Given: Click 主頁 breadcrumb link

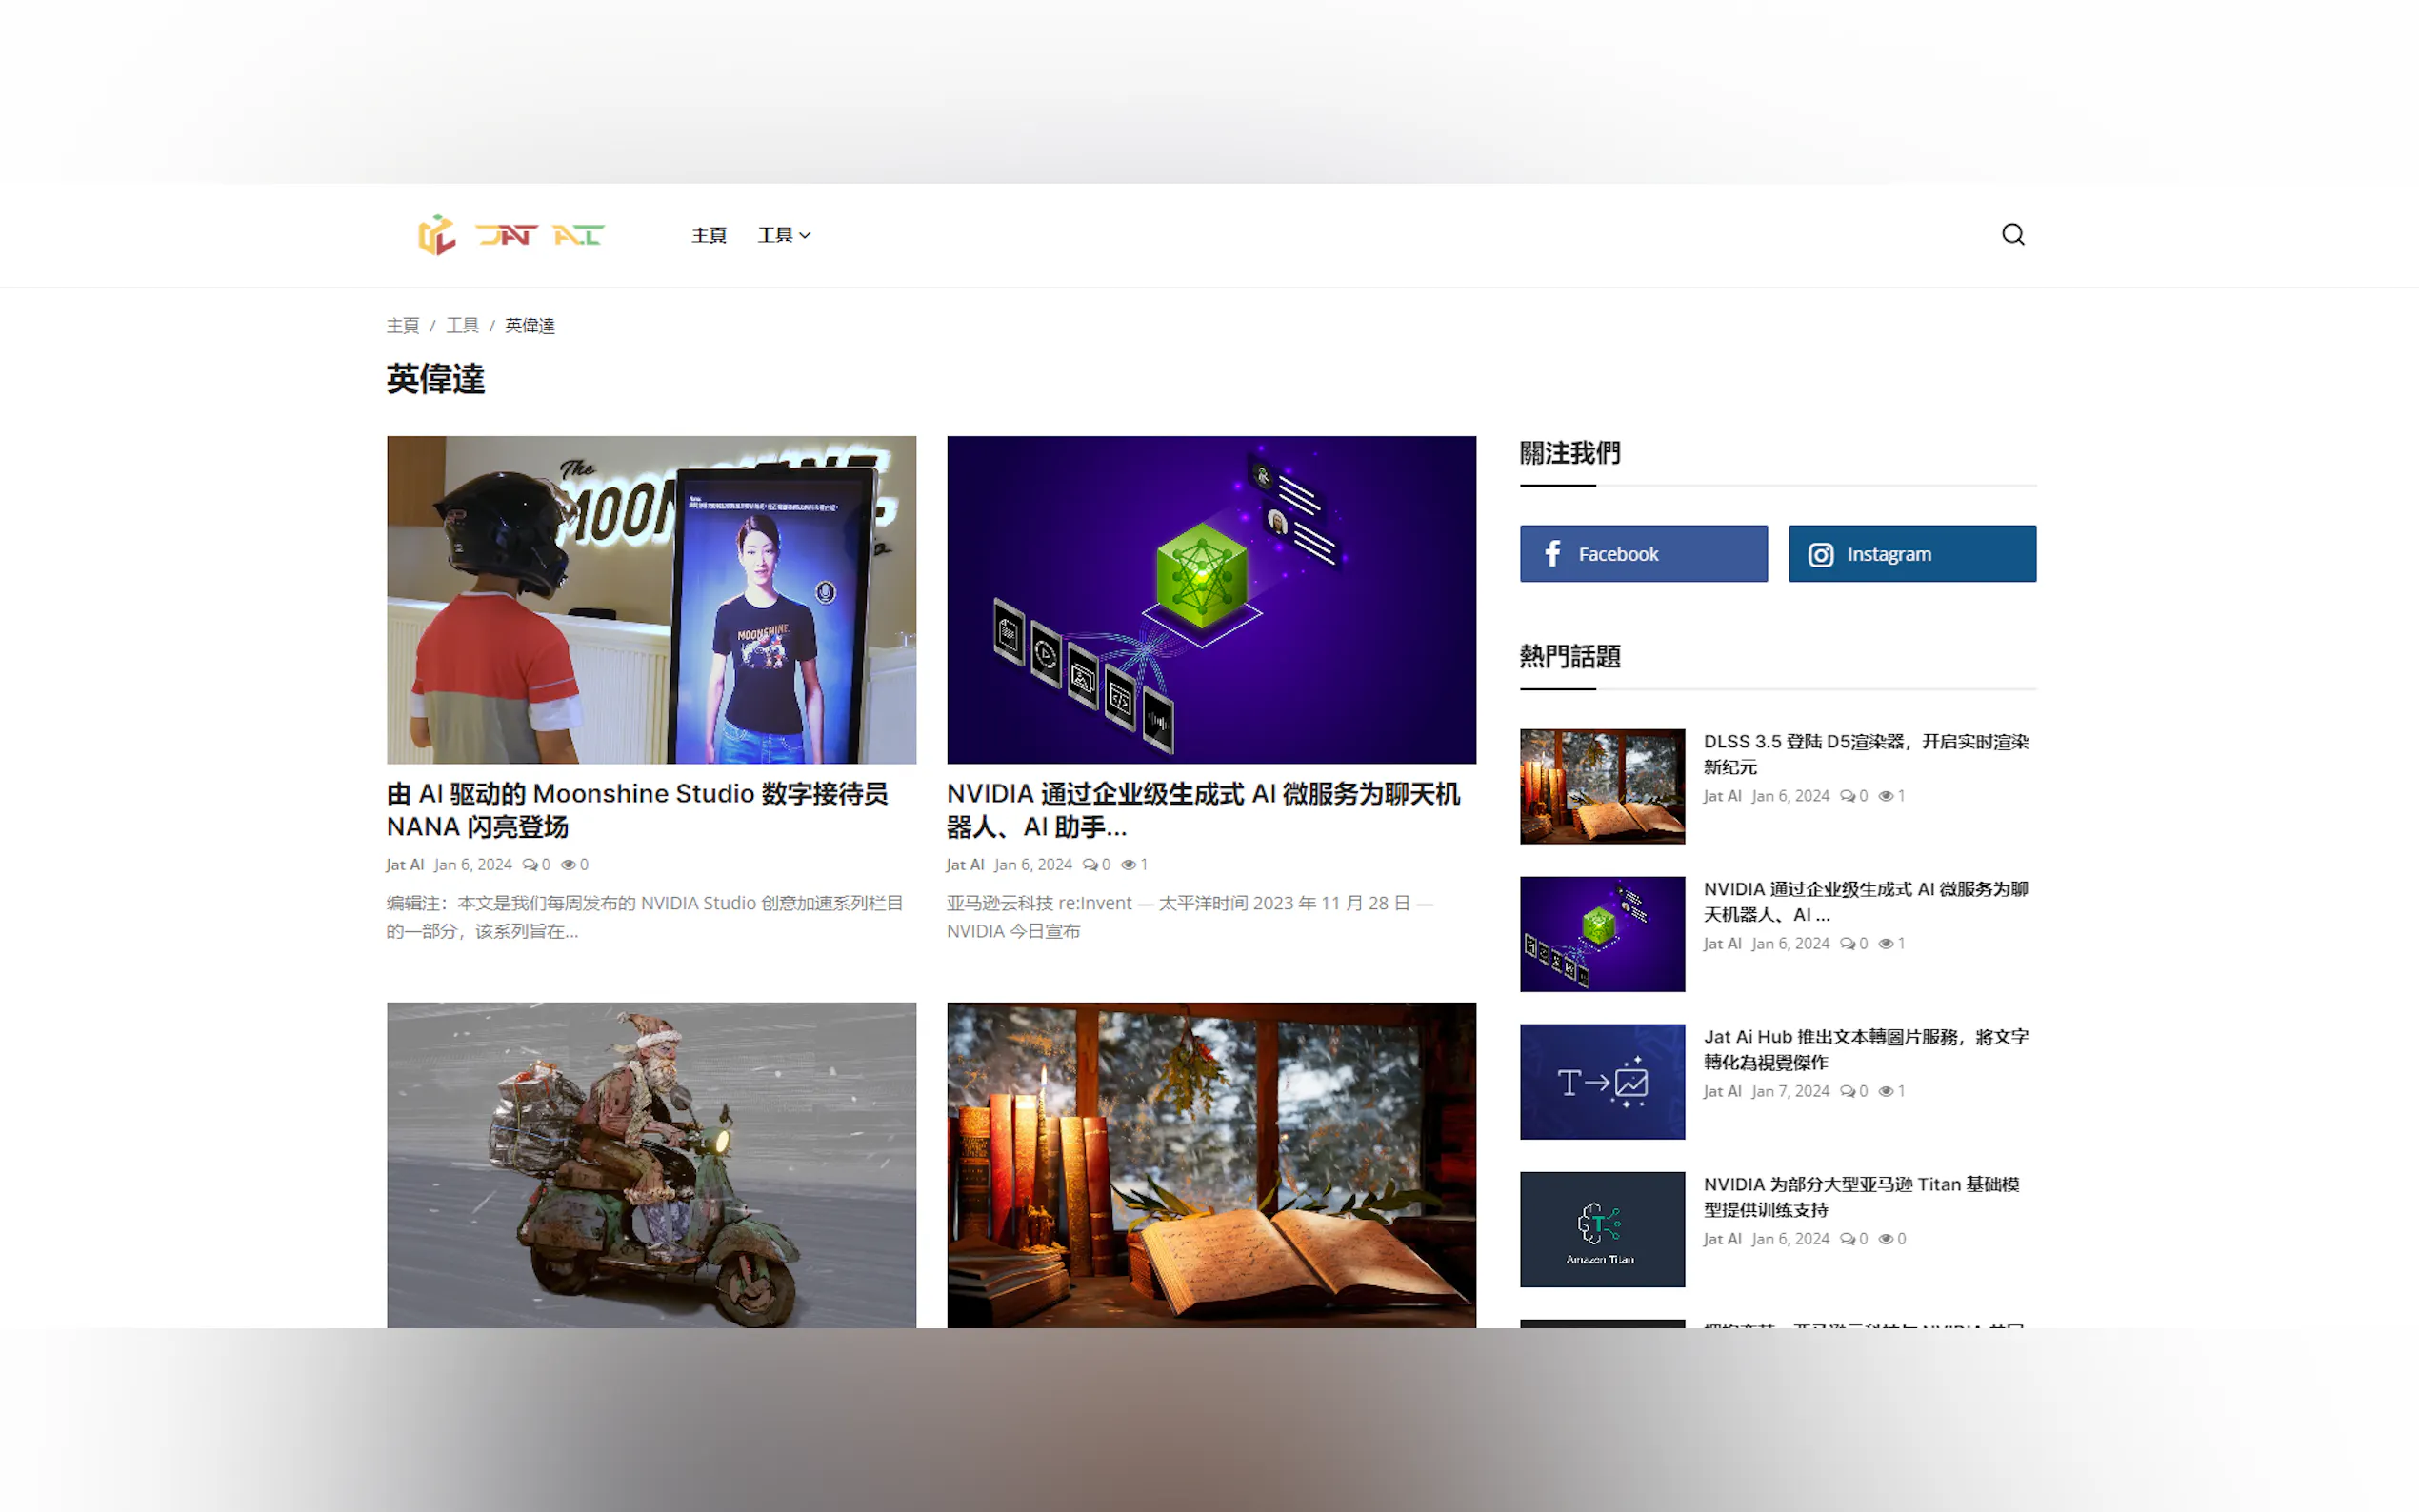Looking at the screenshot, I should tap(402, 325).
